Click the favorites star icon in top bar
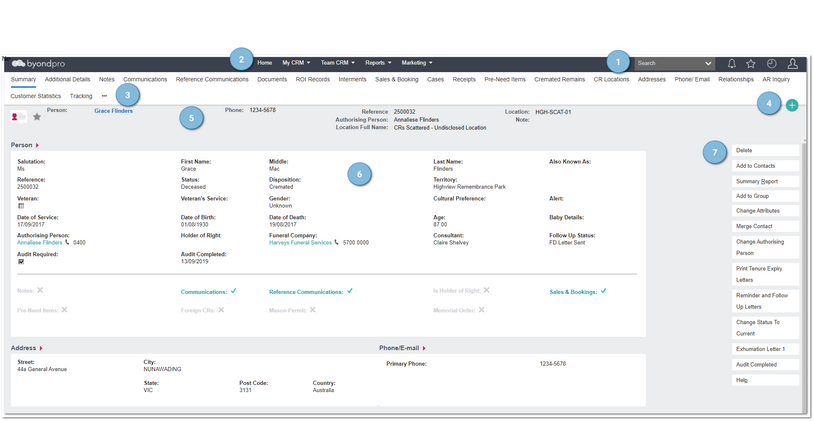 751,63
